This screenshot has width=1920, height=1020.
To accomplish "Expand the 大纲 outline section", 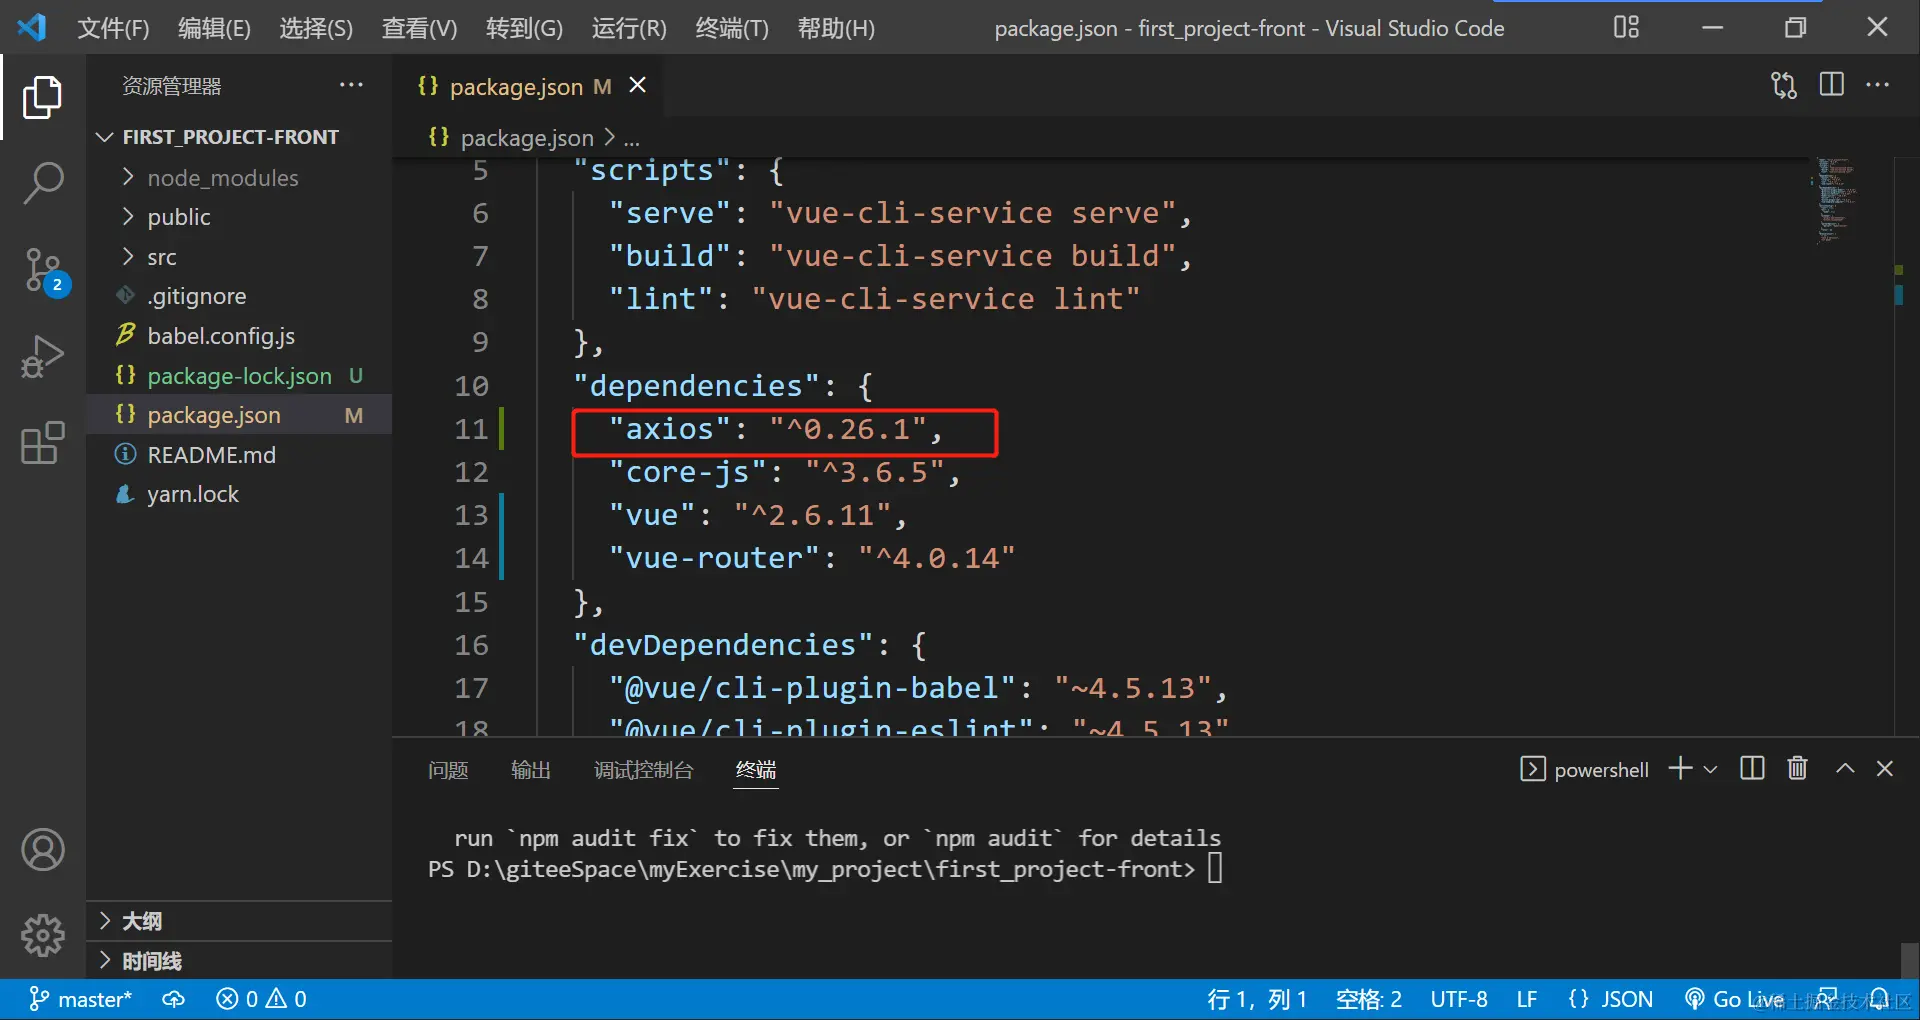I will pyautogui.click(x=239, y=921).
